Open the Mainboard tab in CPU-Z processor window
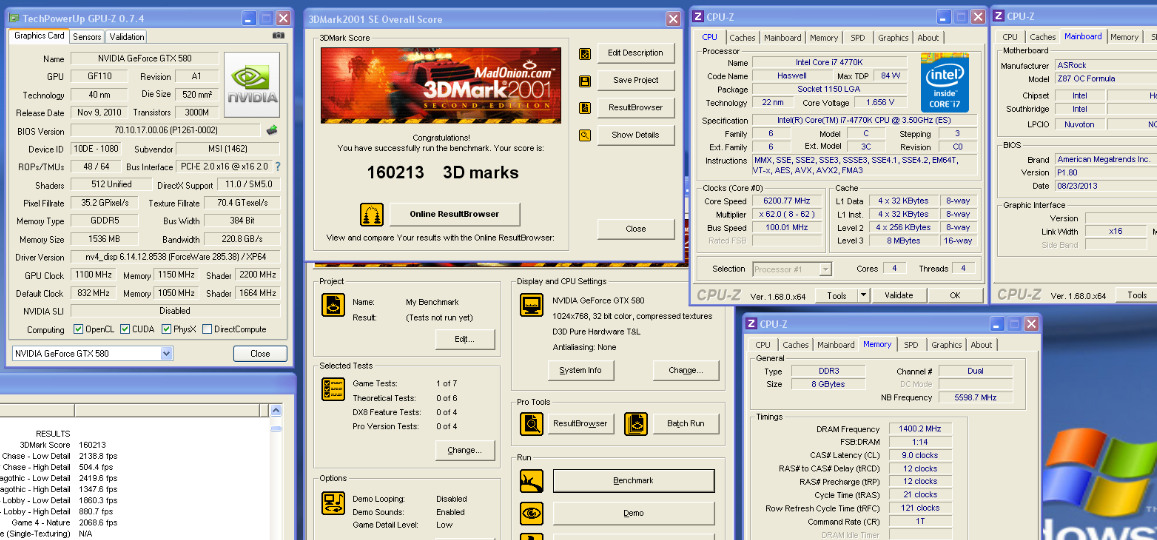 click(x=782, y=38)
